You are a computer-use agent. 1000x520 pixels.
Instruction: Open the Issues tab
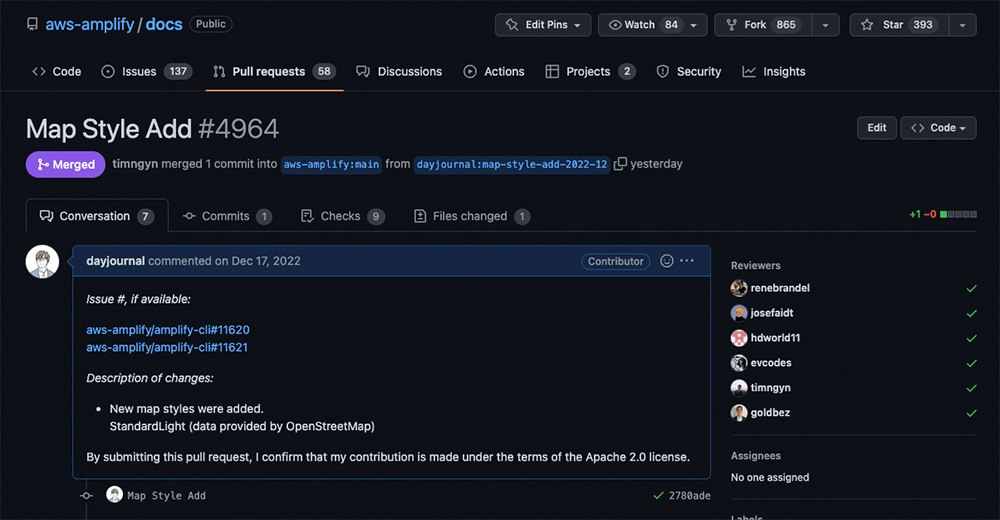pyautogui.click(x=146, y=71)
